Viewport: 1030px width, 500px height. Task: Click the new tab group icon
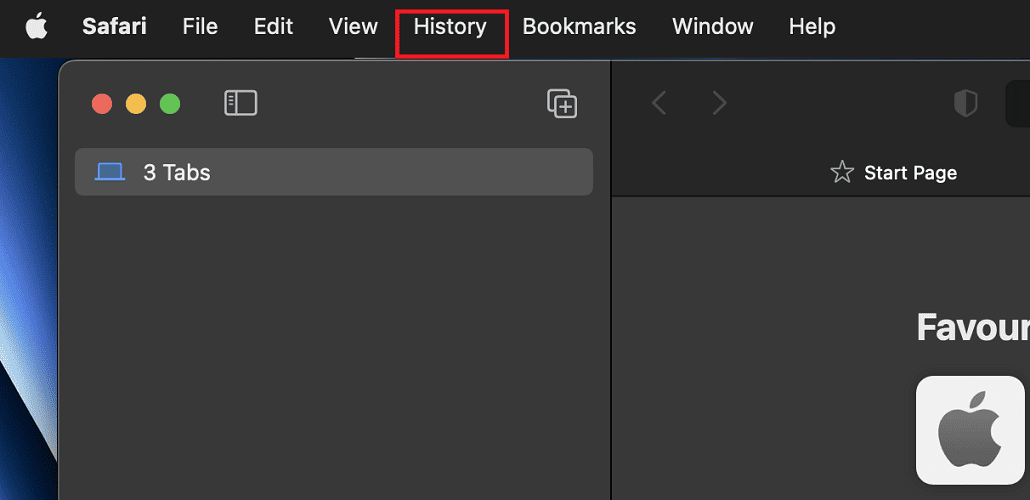click(562, 103)
